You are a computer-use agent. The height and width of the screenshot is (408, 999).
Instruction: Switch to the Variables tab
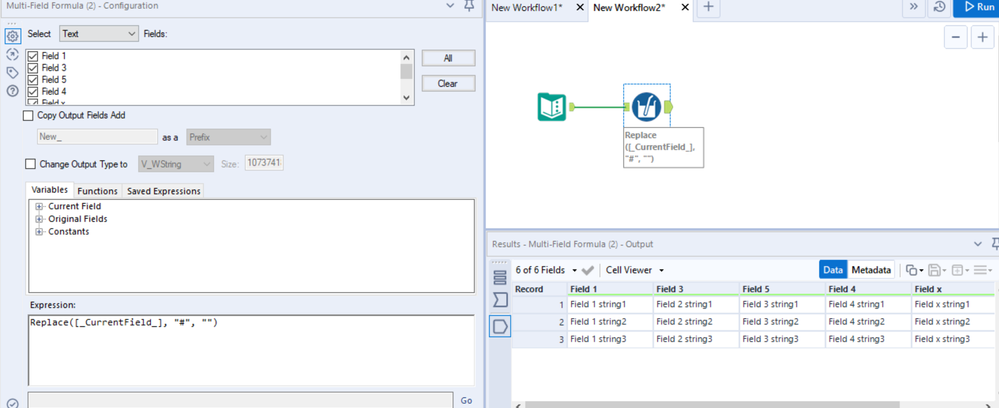pyautogui.click(x=49, y=191)
